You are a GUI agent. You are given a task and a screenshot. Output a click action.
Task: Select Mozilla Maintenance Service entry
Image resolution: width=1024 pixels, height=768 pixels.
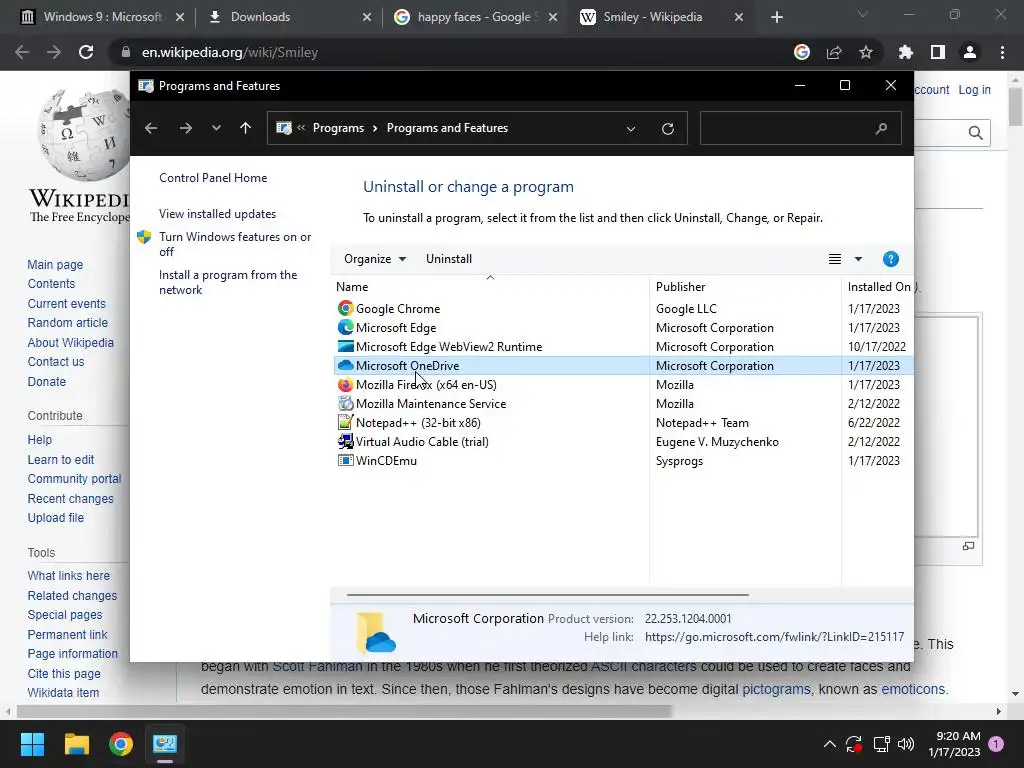[x=431, y=403]
